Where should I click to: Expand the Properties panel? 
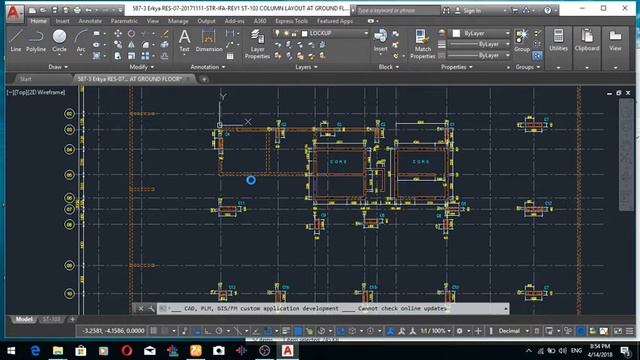click(x=457, y=67)
